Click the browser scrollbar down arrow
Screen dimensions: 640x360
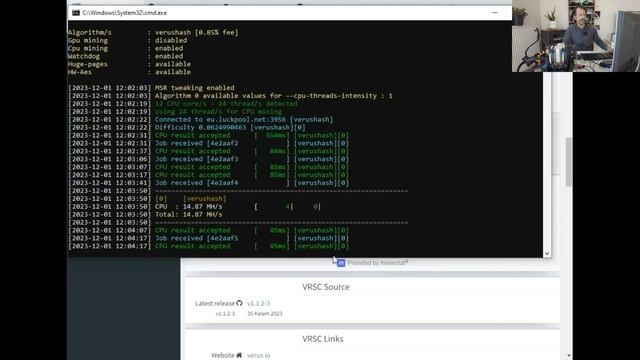click(569, 356)
